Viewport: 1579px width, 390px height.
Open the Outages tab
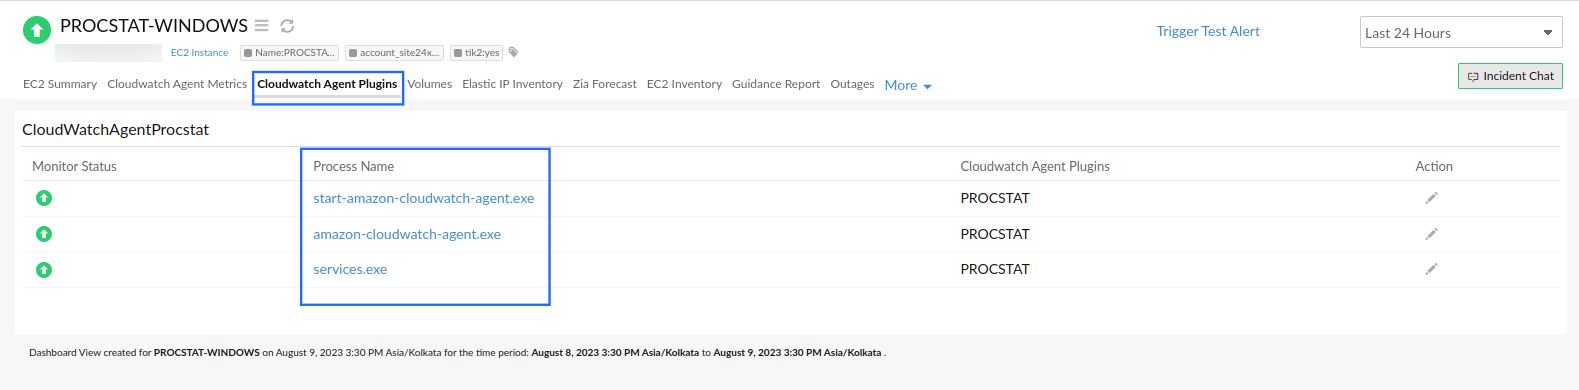pyautogui.click(x=852, y=84)
